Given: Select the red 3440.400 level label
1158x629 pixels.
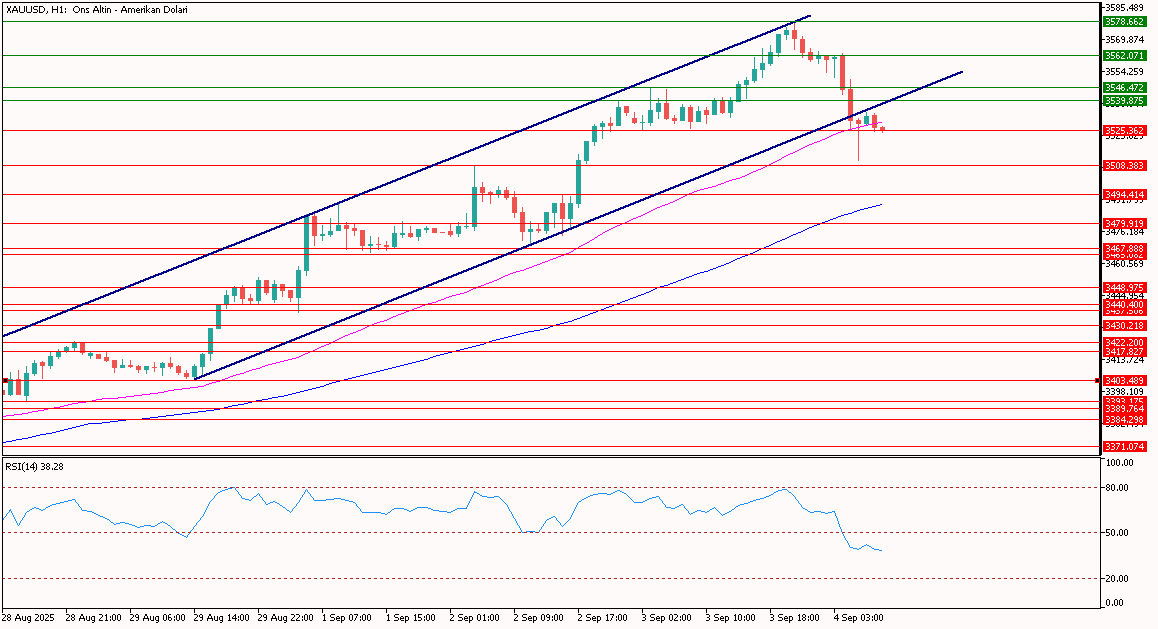Looking at the screenshot, I should (x=1125, y=304).
